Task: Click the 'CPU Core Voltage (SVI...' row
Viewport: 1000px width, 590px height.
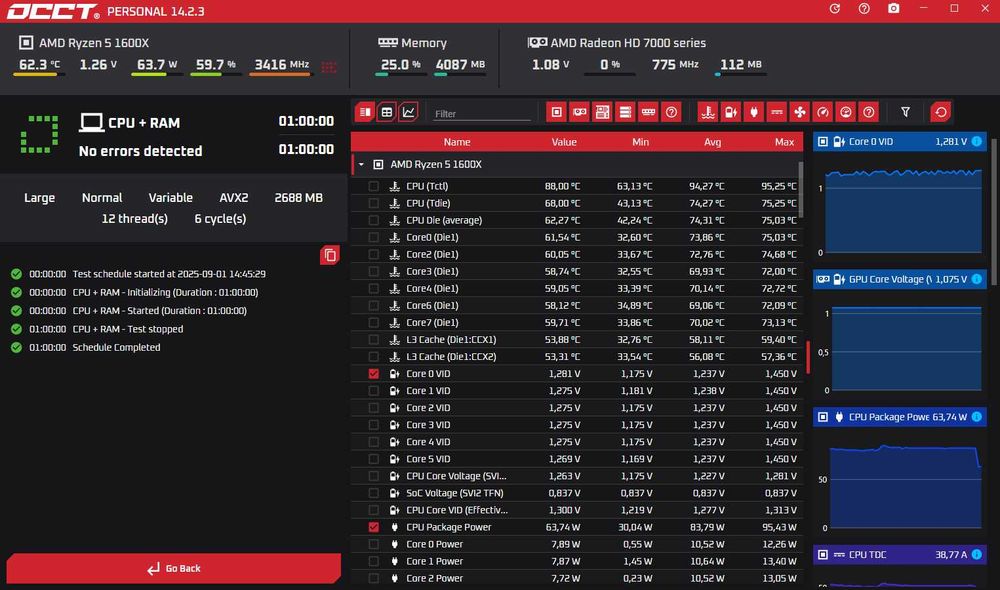Action: tap(577, 476)
